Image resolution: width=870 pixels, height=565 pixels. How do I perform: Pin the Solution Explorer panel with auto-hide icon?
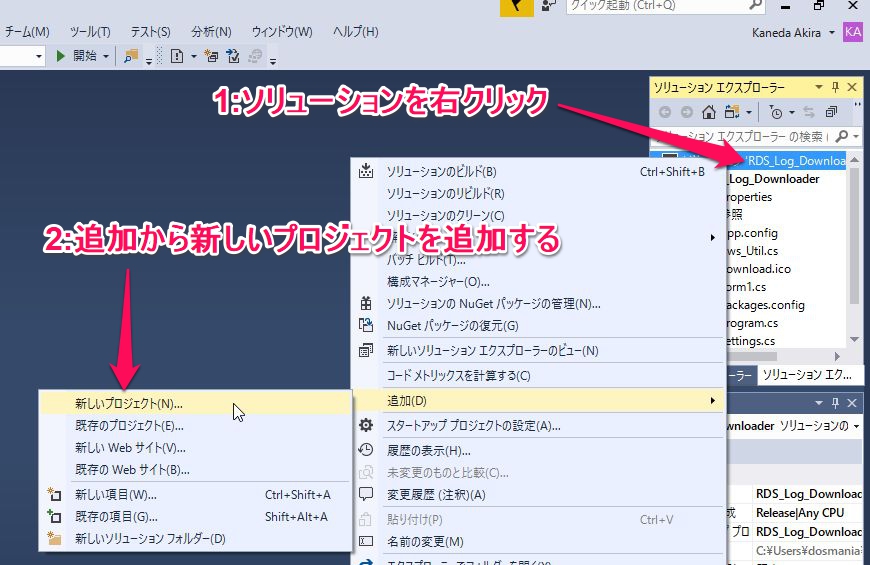coord(836,88)
